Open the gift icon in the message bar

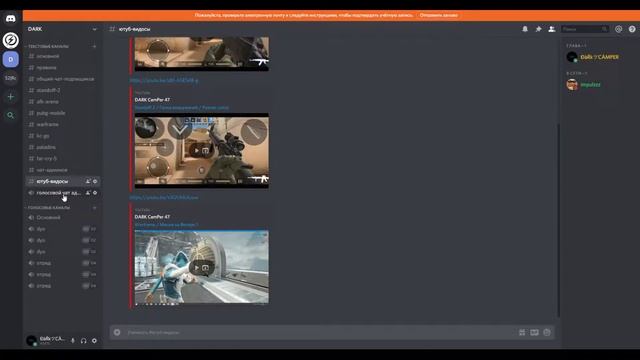tap(522, 332)
